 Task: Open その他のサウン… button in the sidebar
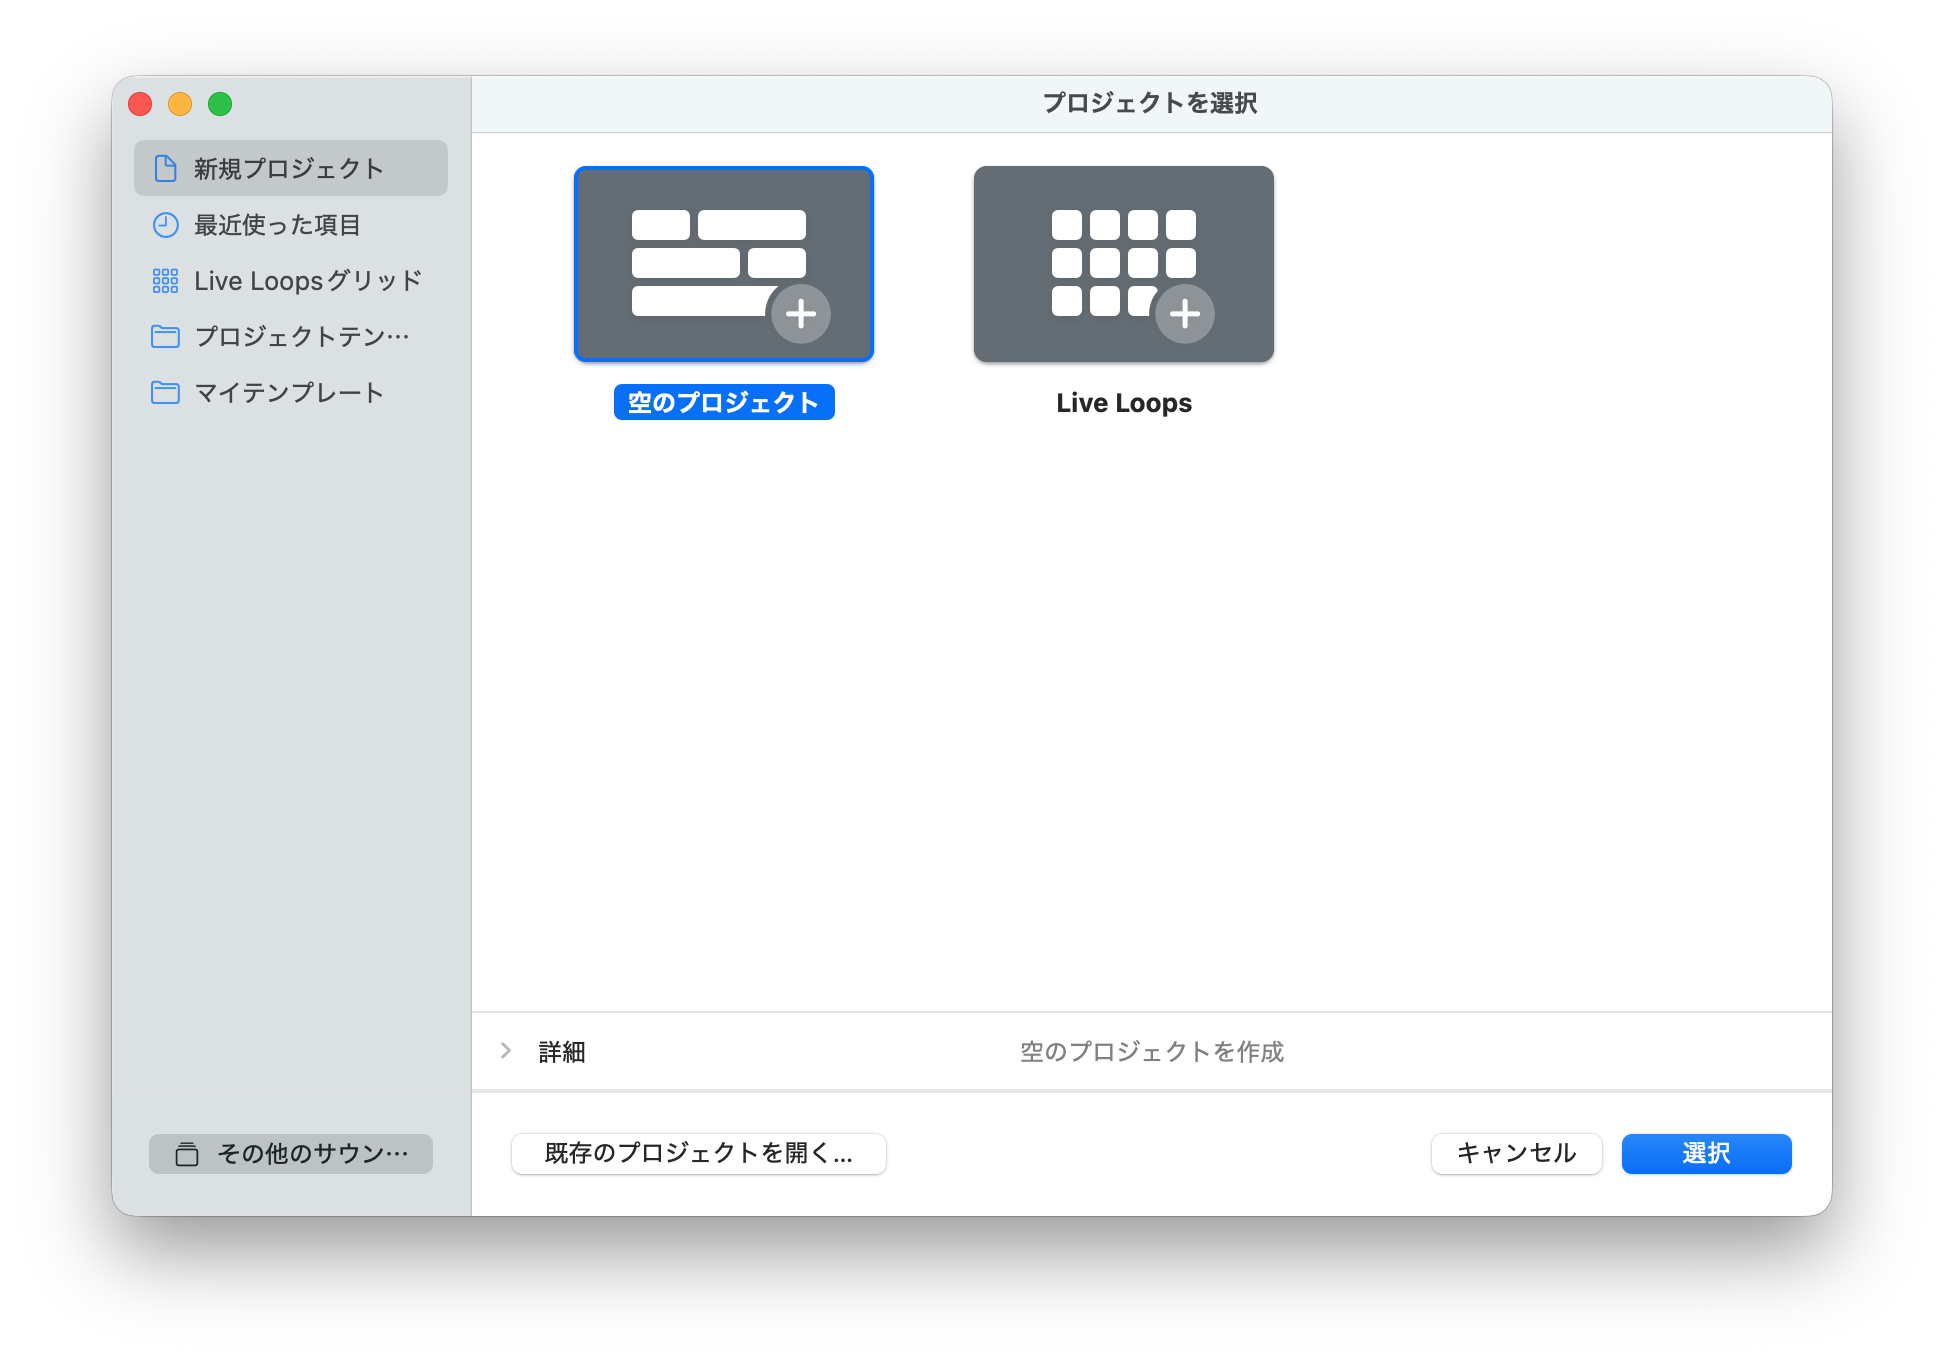(291, 1154)
